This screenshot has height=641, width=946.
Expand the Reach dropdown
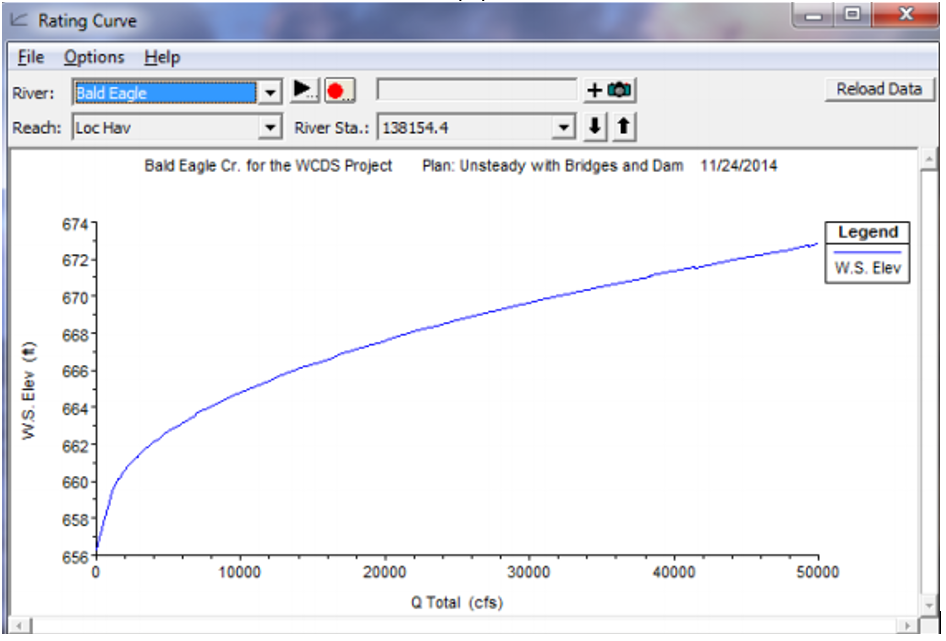tap(270, 128)
